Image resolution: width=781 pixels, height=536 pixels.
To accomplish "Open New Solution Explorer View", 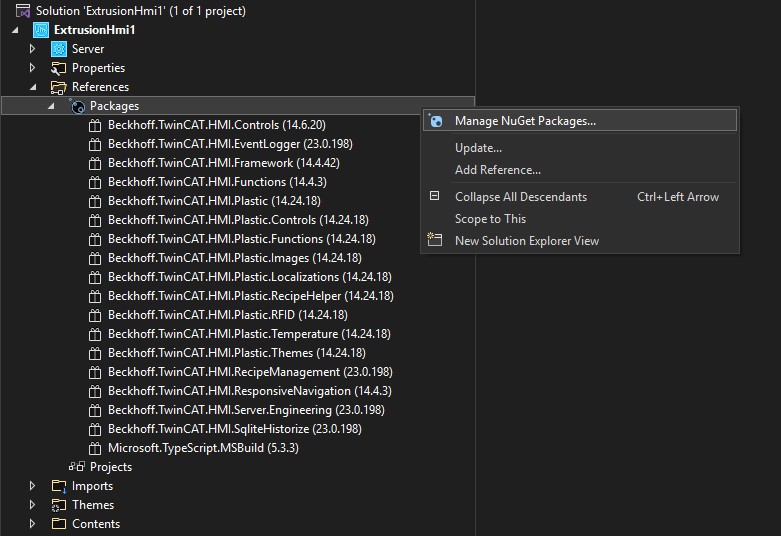I will (580, 241).
